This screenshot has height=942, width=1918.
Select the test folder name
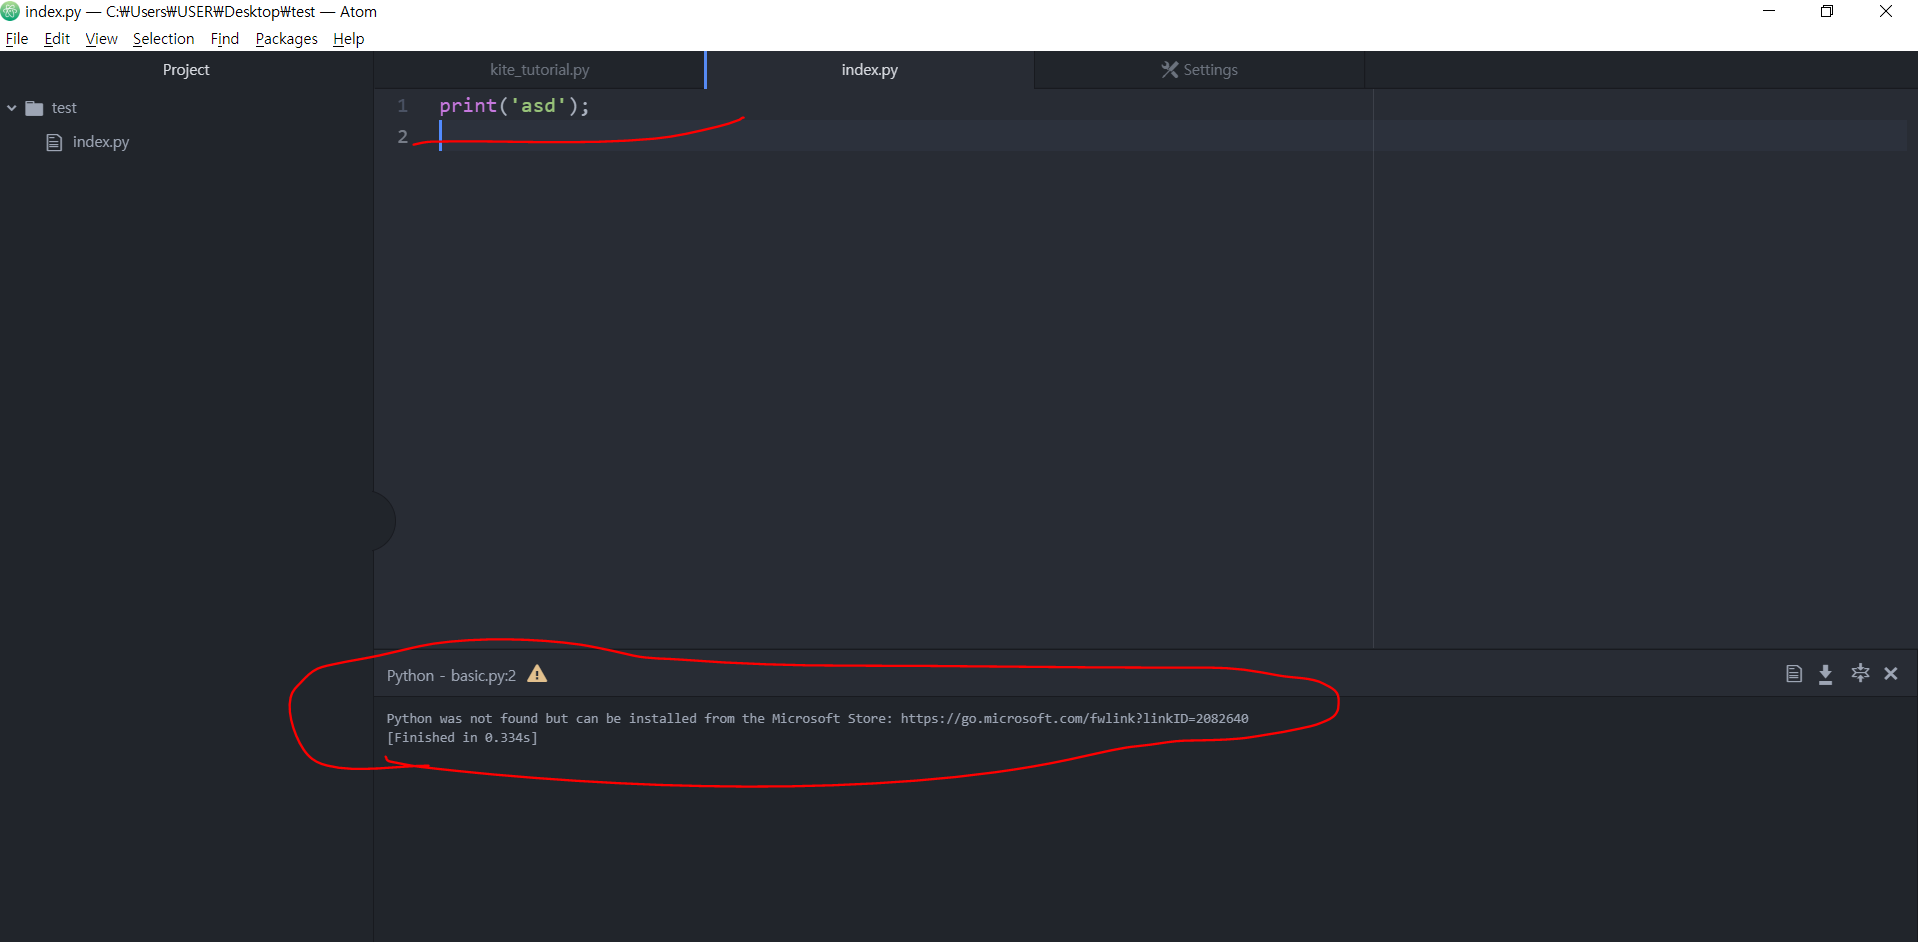pos(64,108)
